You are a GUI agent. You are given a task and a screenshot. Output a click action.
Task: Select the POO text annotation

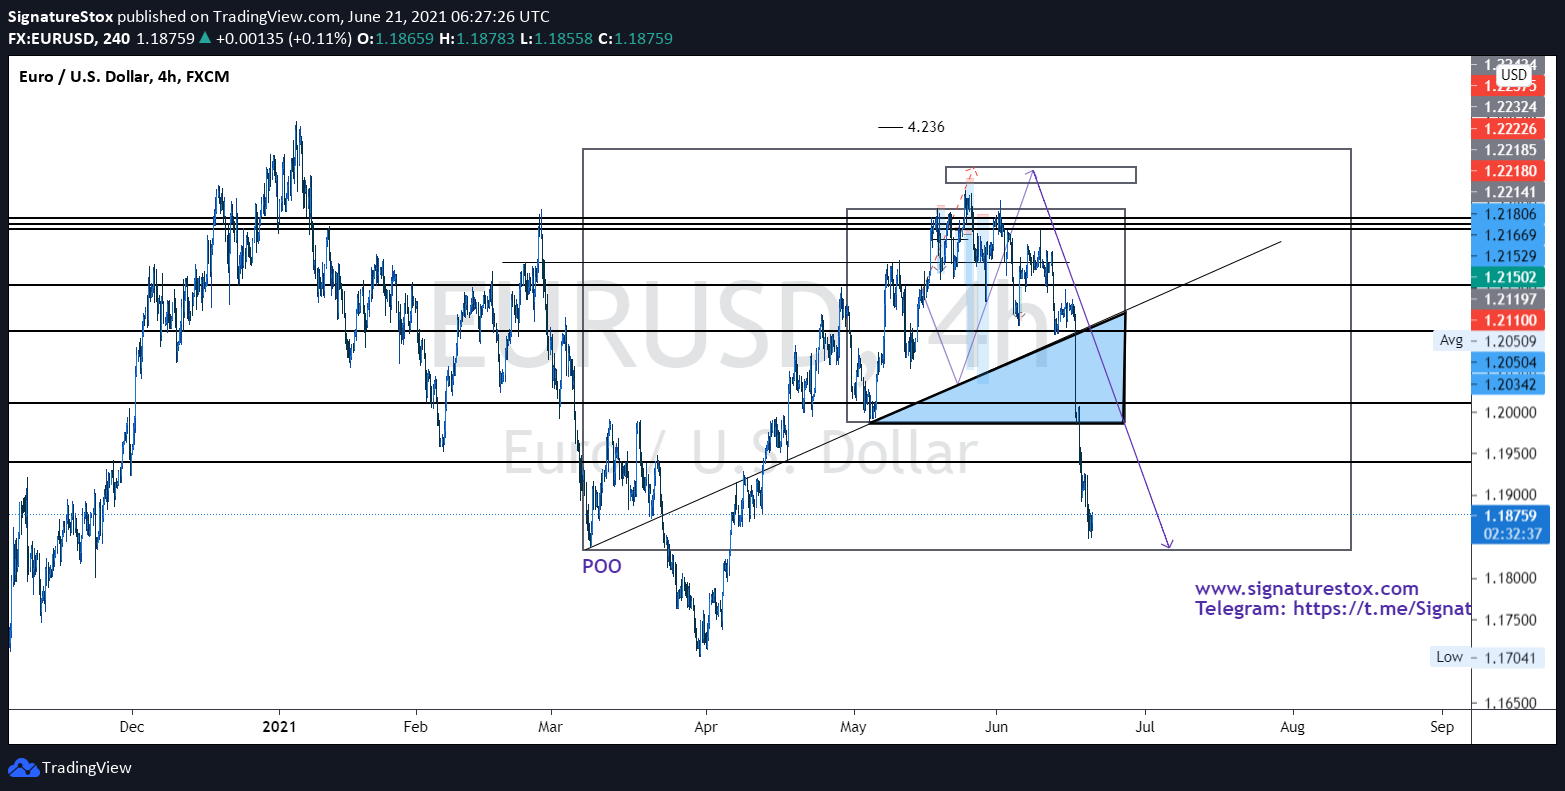[x=602, y=566]
